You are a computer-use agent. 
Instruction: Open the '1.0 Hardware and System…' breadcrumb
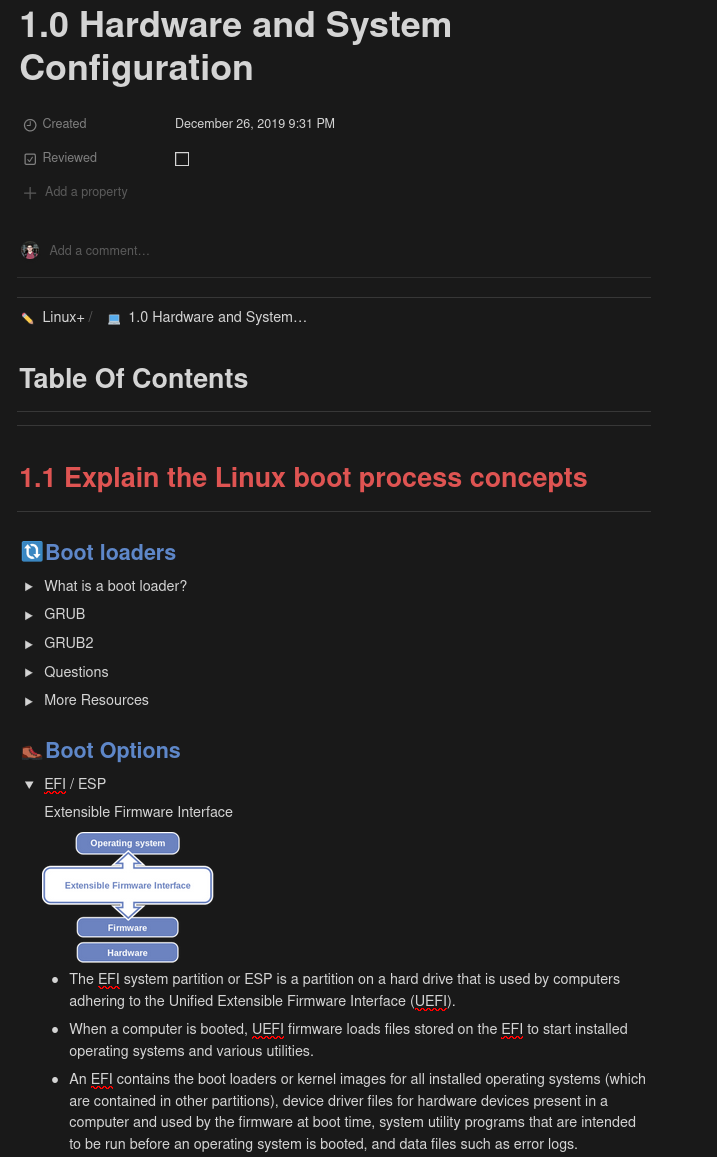(x=217, y=317)
